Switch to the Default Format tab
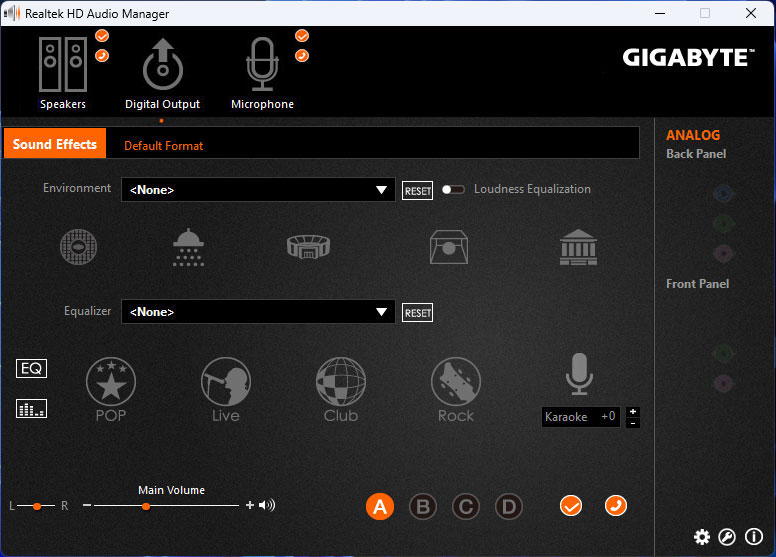The width and height of the screenshot is (776, 557). coord(163,146)
